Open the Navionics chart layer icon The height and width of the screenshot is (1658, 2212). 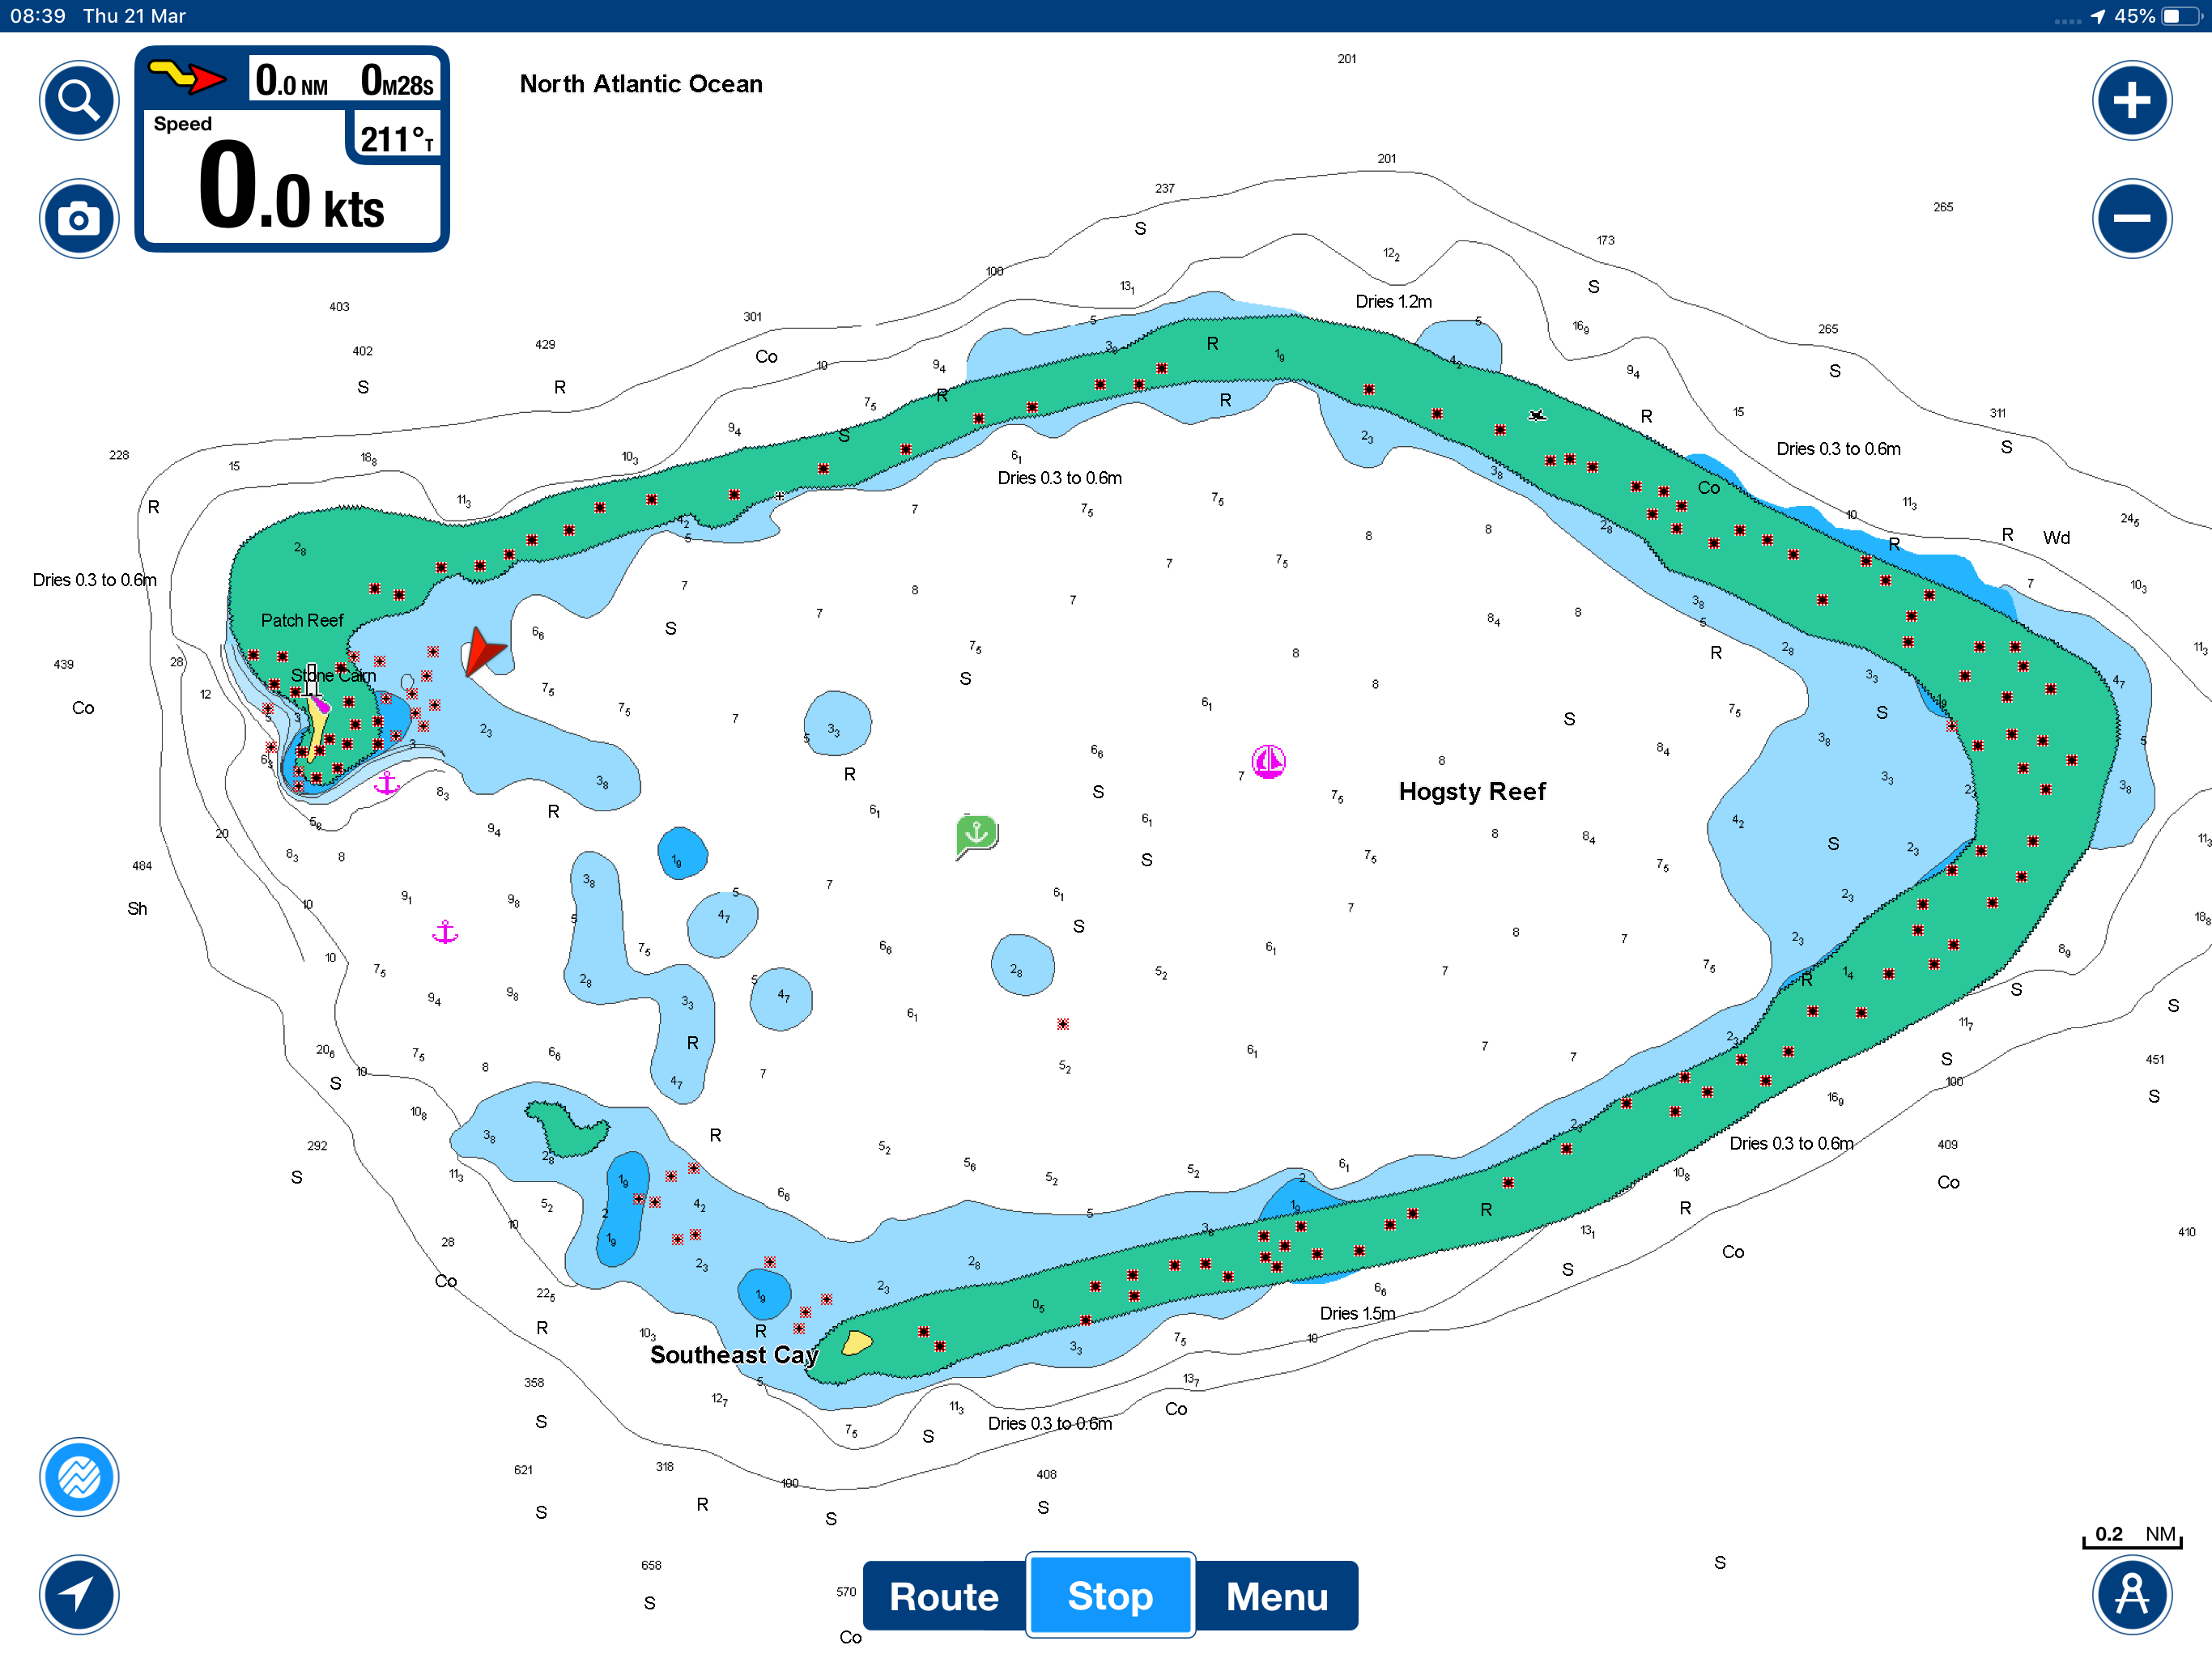click(x=79, y=1476)
